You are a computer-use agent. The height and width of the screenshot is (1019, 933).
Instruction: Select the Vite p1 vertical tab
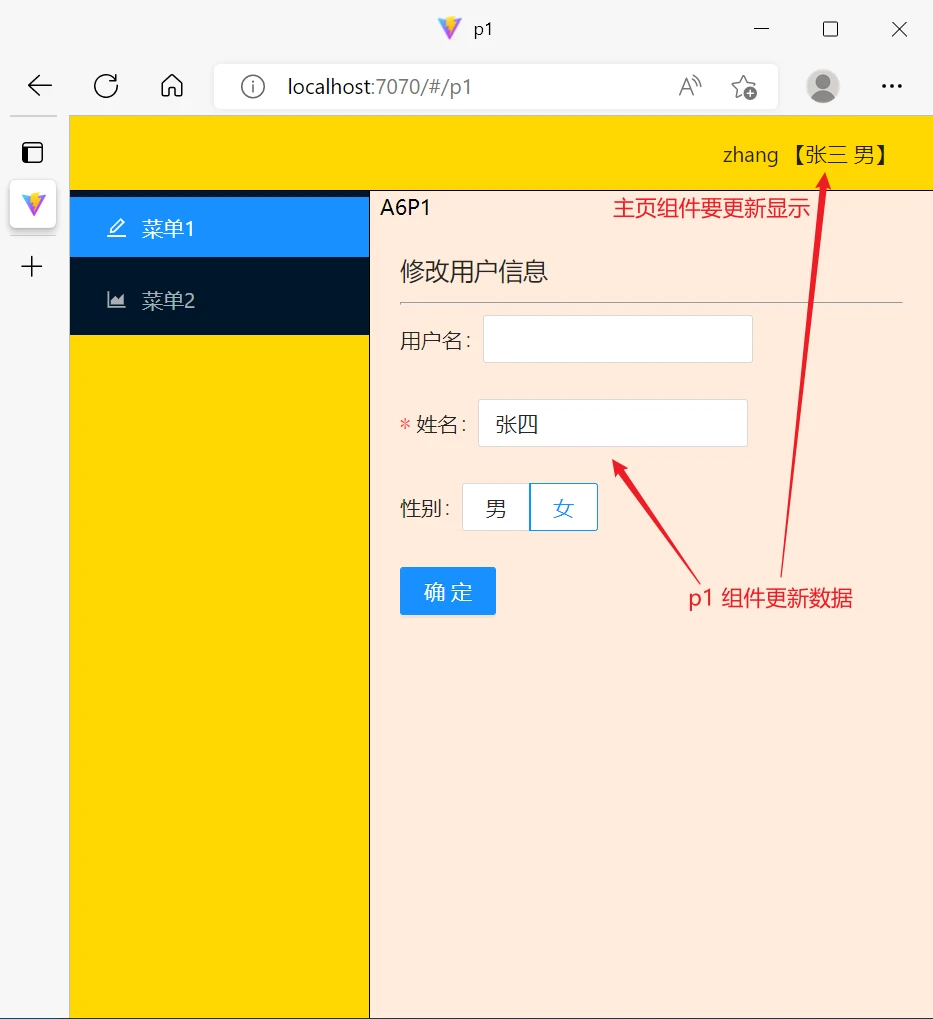[x=33, y=205]
